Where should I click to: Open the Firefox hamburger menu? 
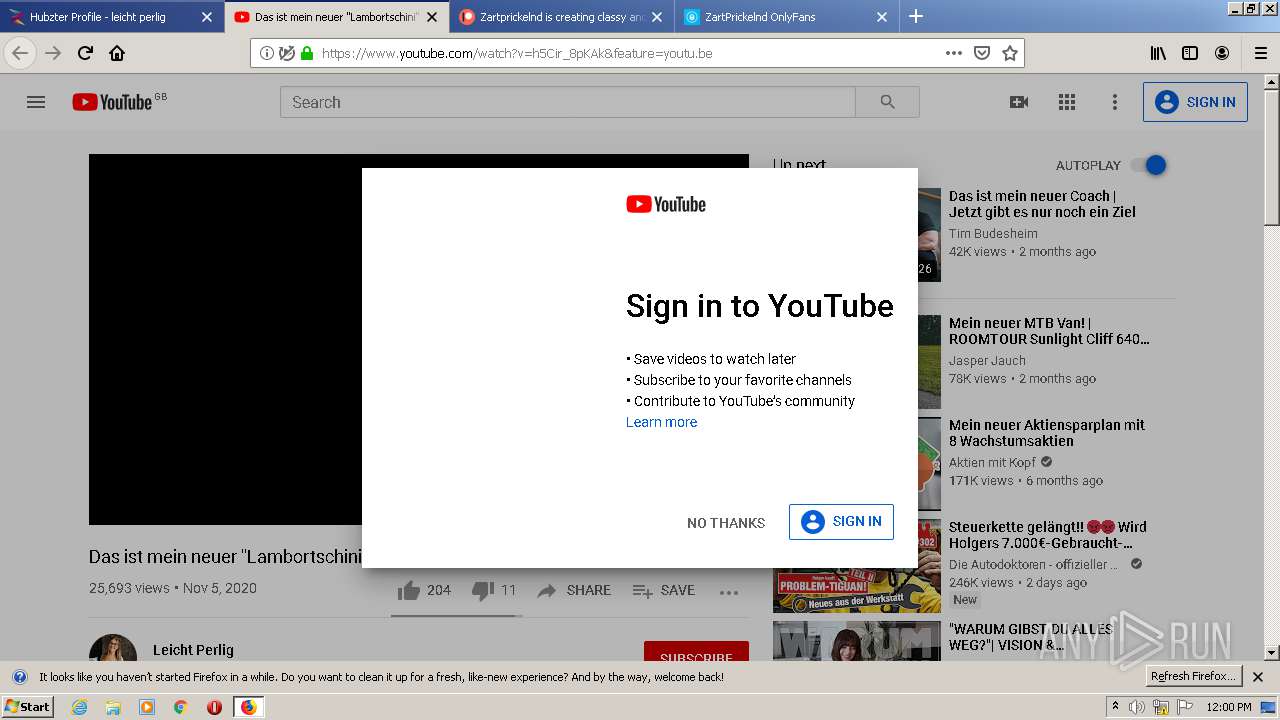1260,53
